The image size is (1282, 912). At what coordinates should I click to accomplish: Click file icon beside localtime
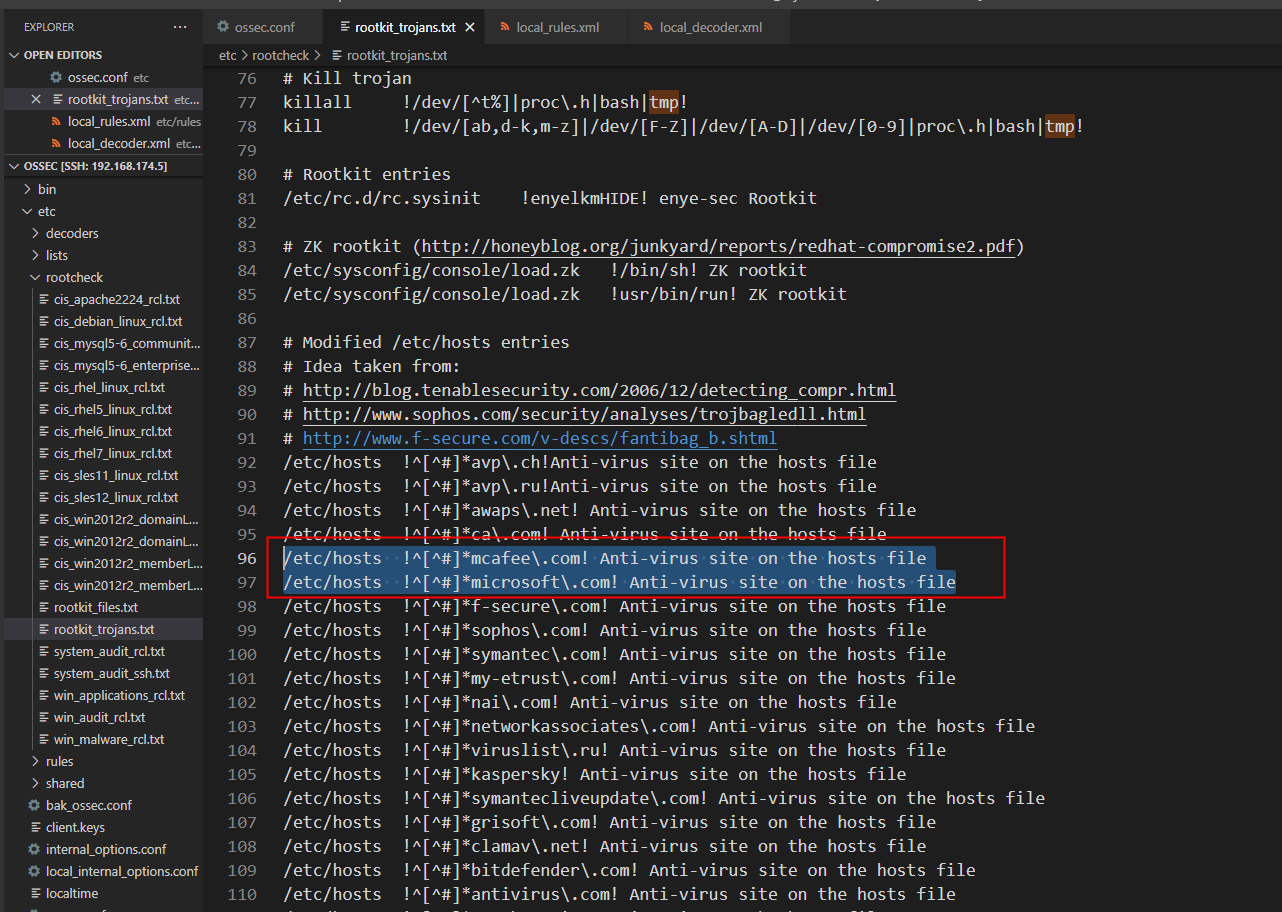coord(35,893)
